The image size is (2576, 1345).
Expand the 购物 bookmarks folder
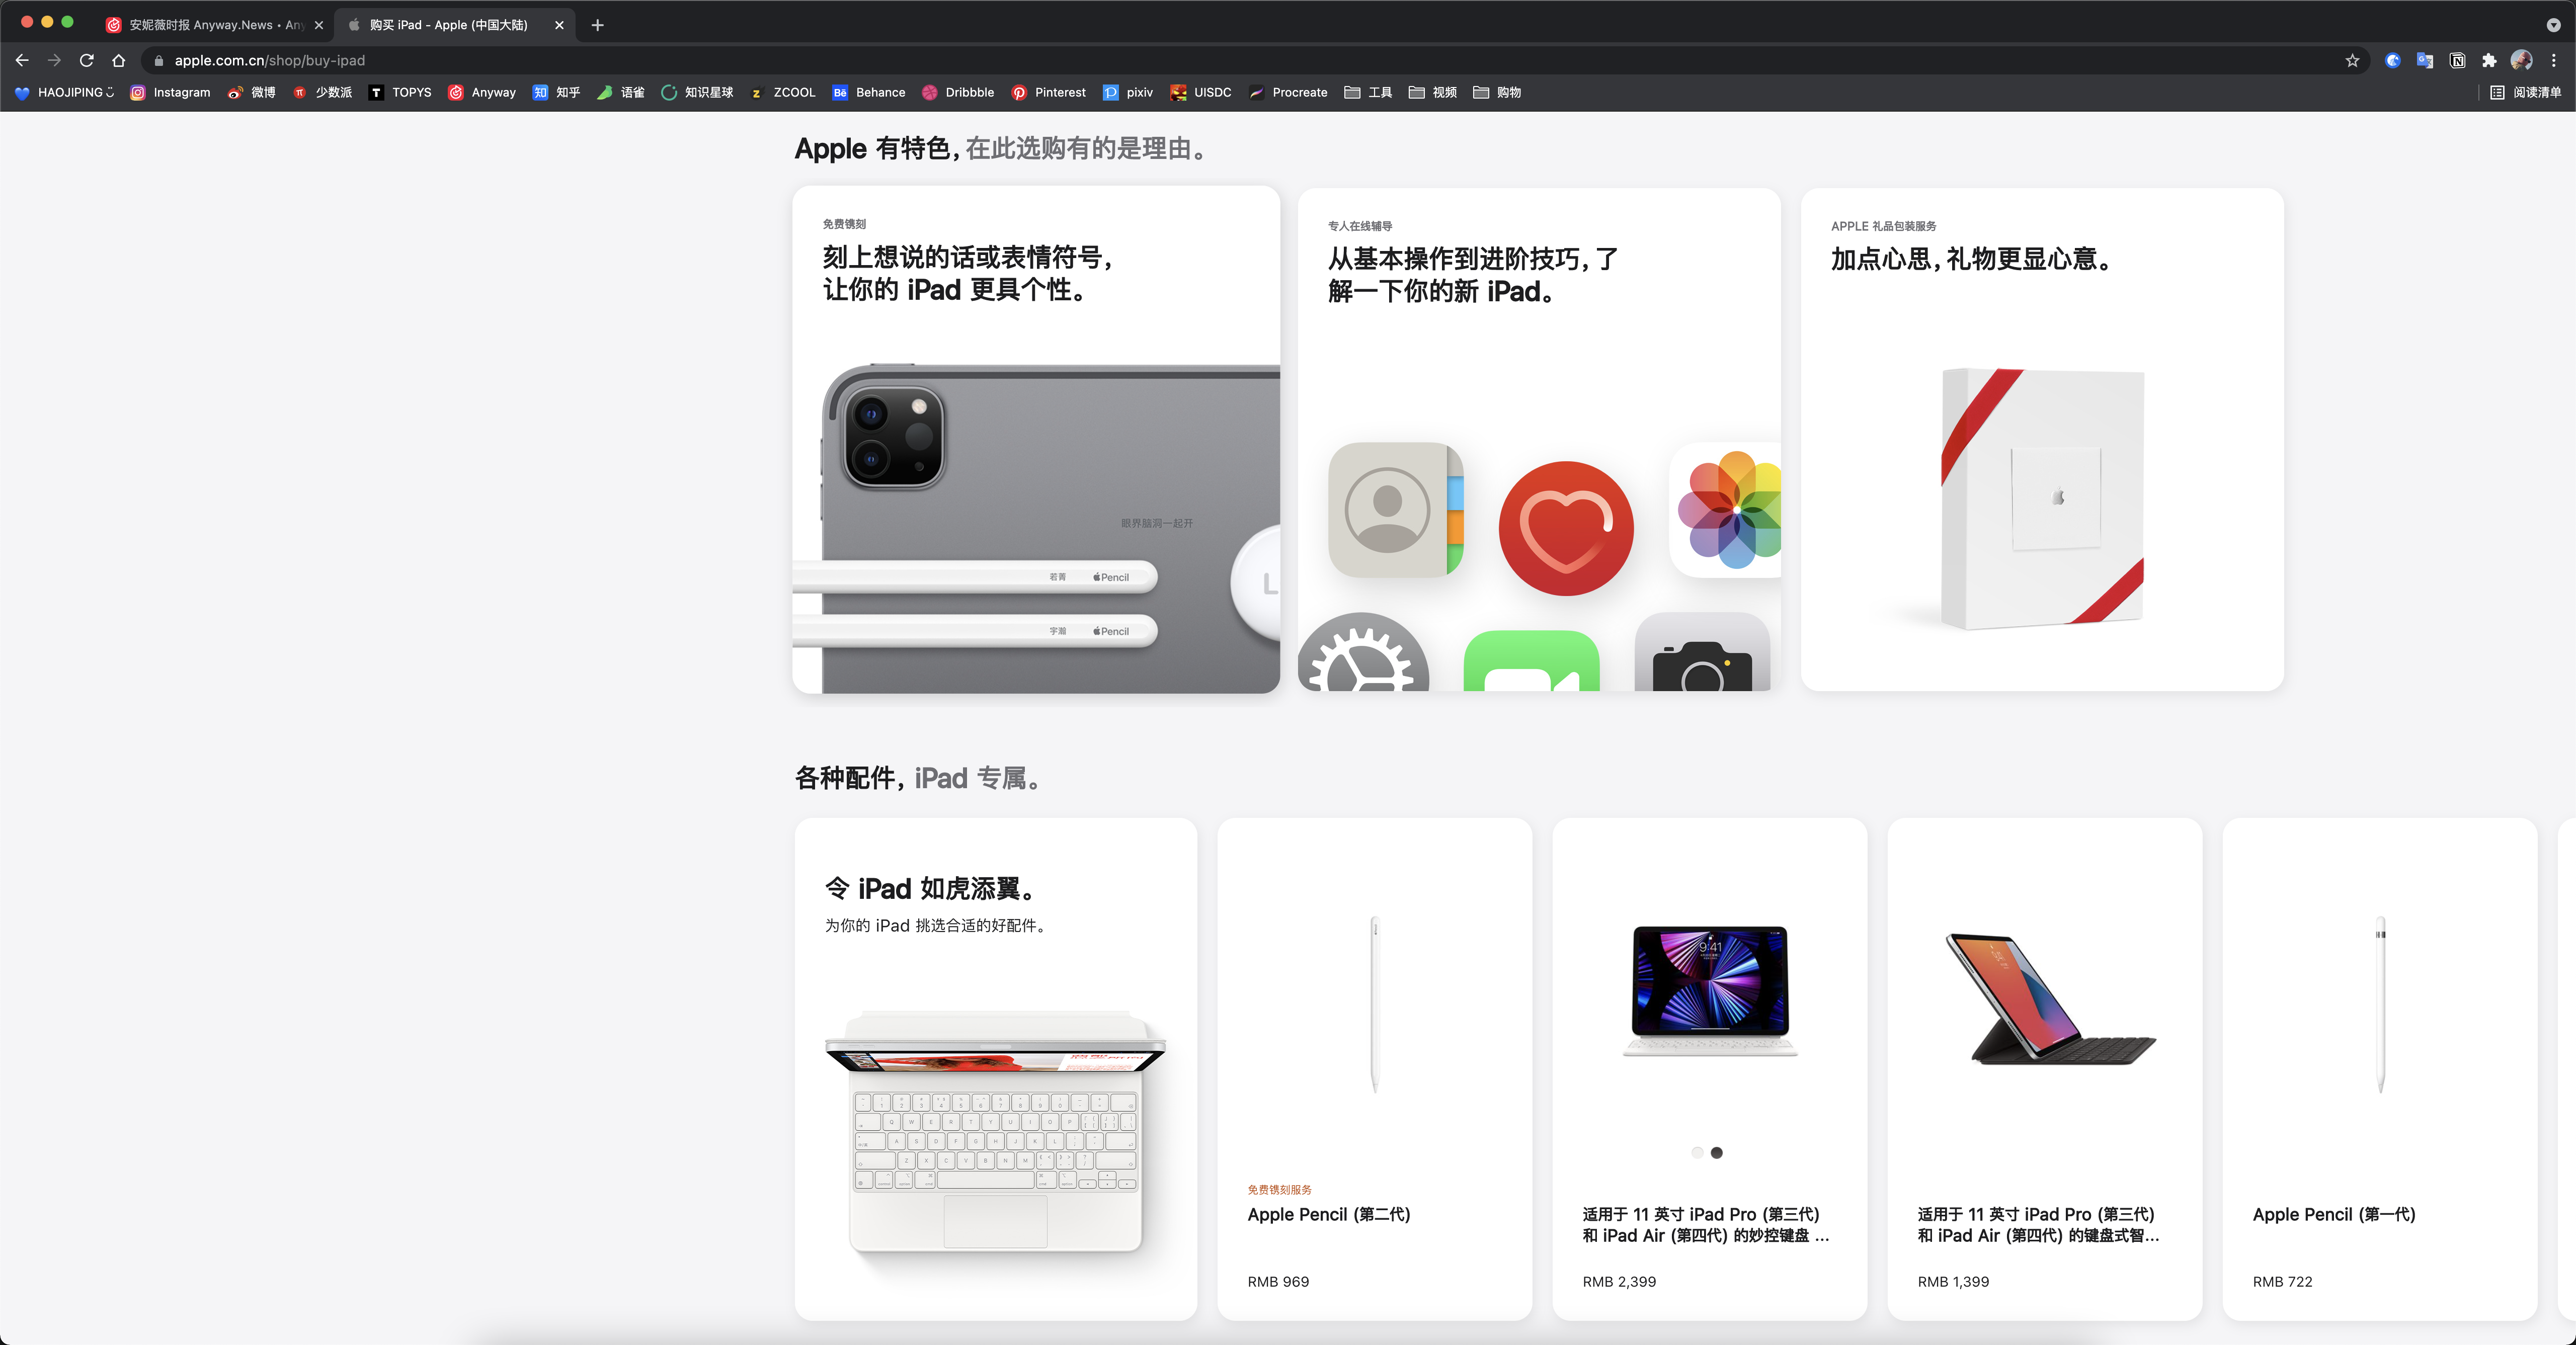click(x=1497, y=92)
